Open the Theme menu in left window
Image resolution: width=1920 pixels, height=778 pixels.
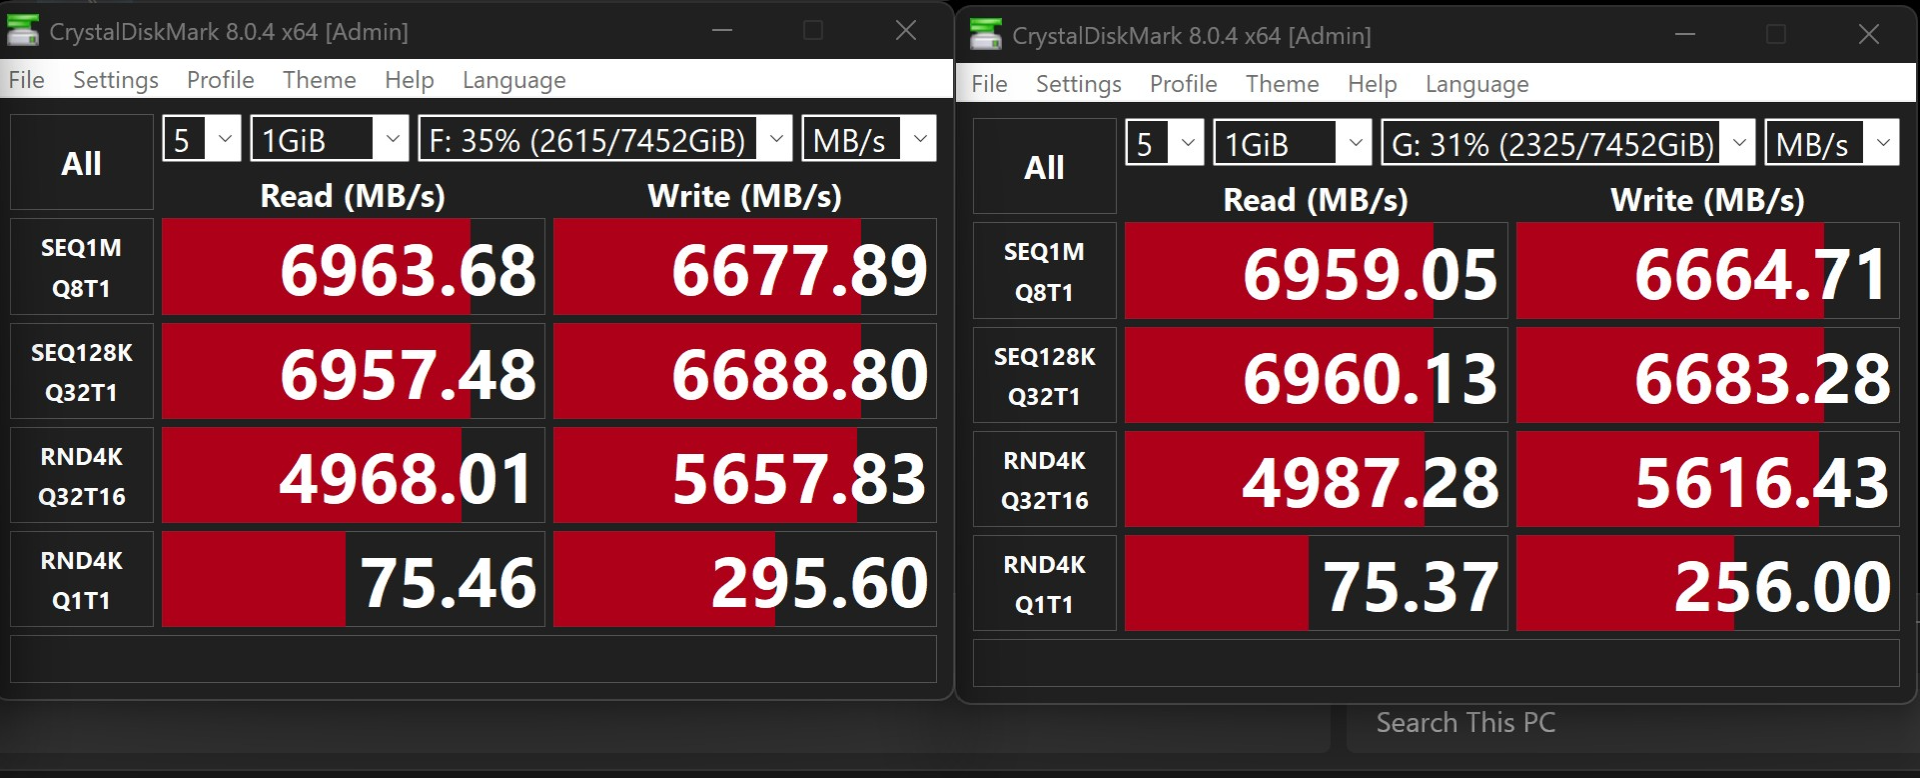tap(319, 80)
